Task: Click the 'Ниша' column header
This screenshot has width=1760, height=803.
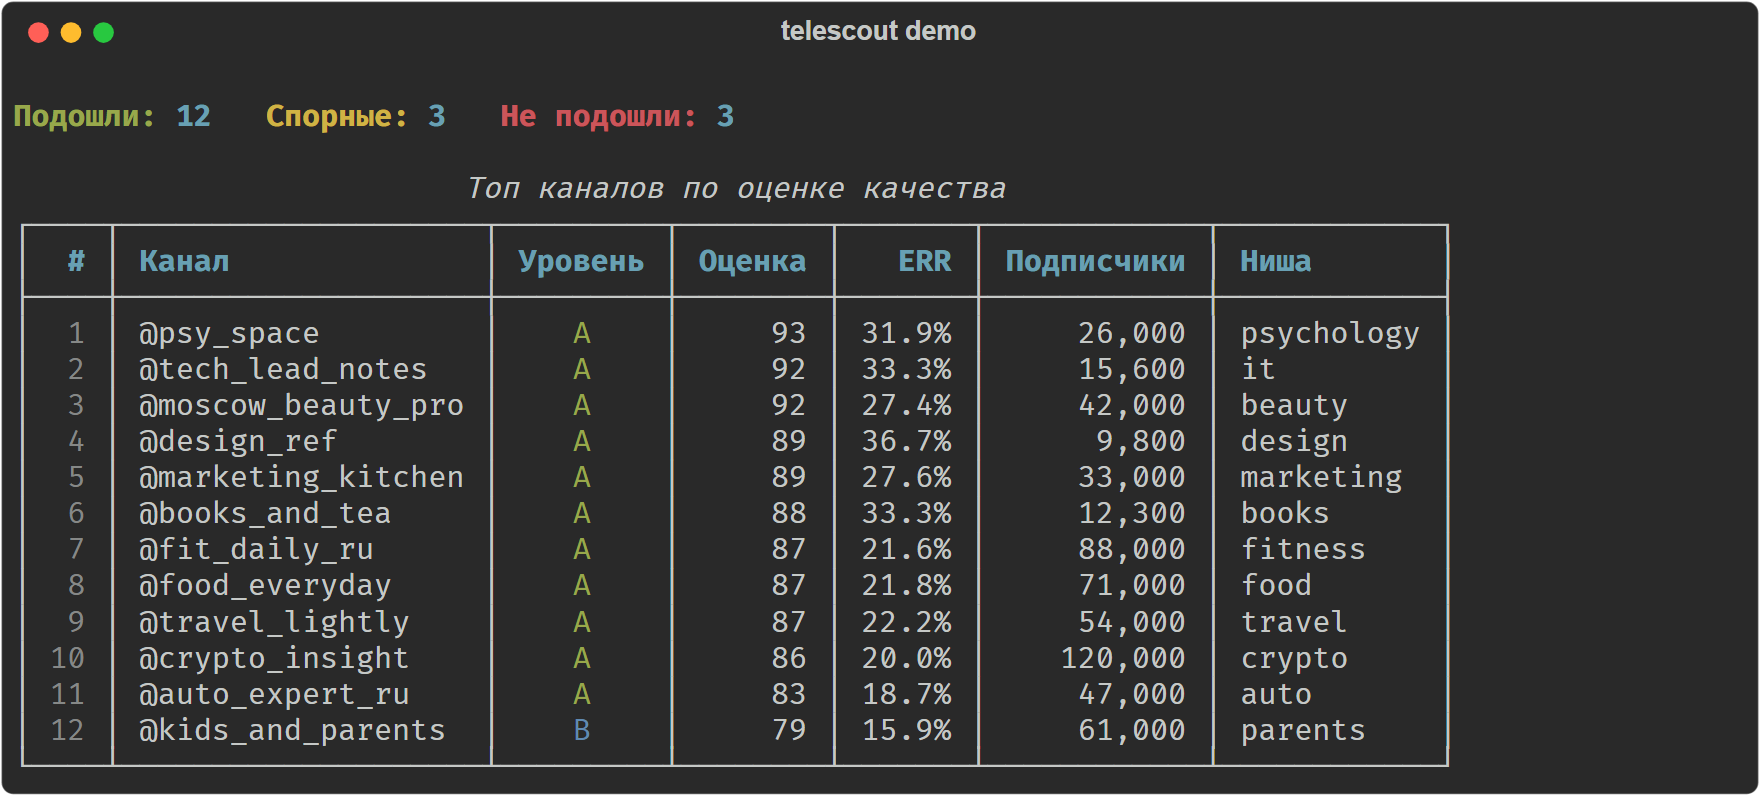Action: coord(1275,261)
